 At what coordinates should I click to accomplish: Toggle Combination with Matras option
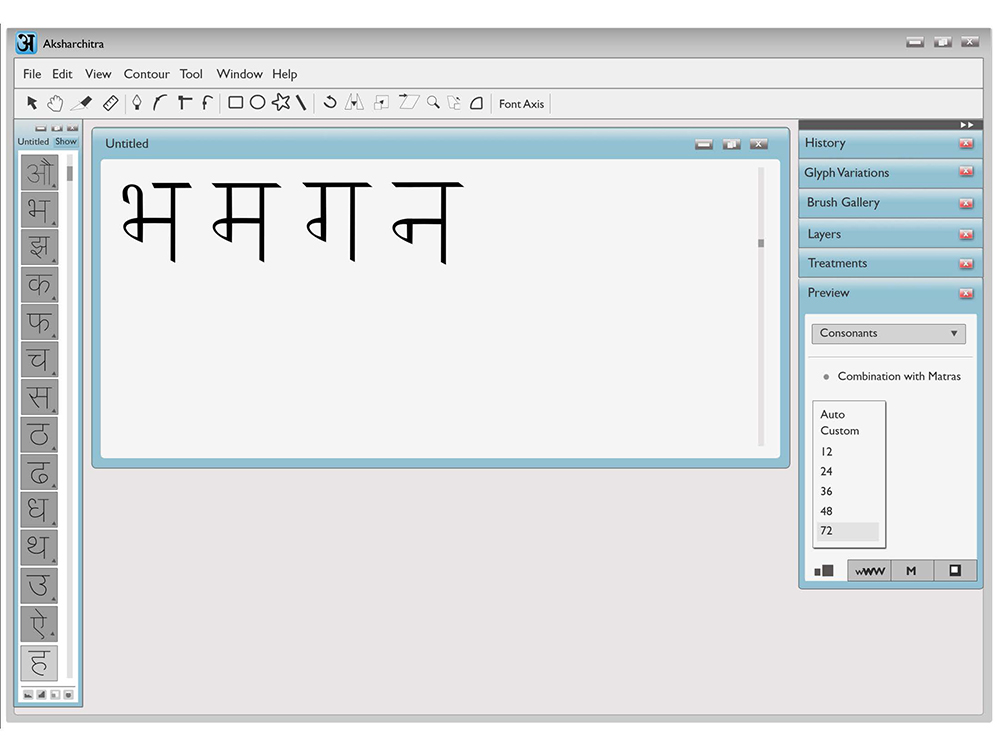tap(892, 376)
